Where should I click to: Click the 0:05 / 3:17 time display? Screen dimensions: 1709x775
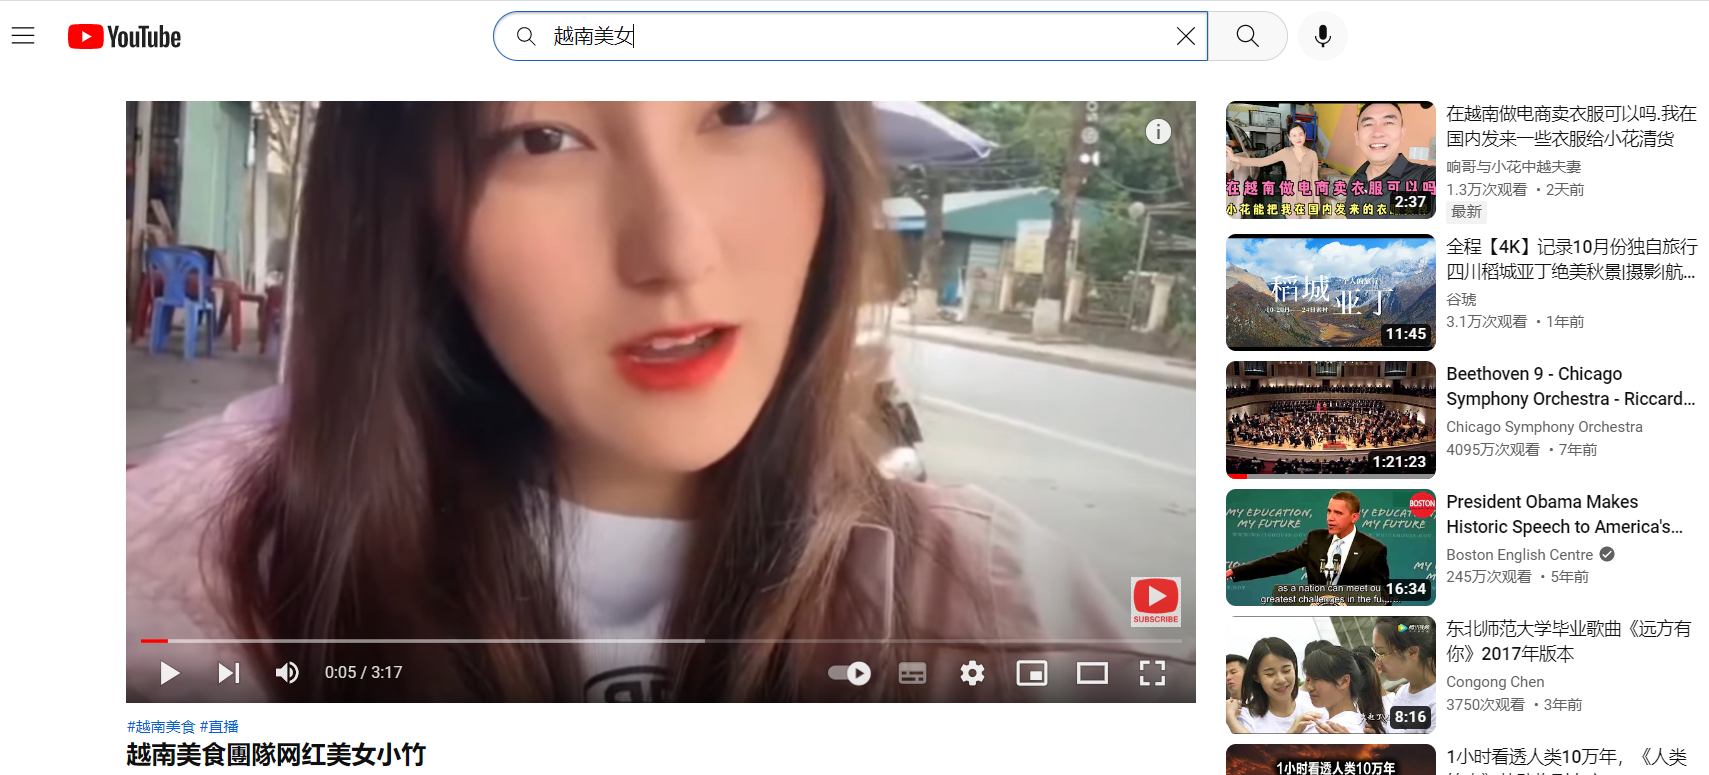point(363,673)
